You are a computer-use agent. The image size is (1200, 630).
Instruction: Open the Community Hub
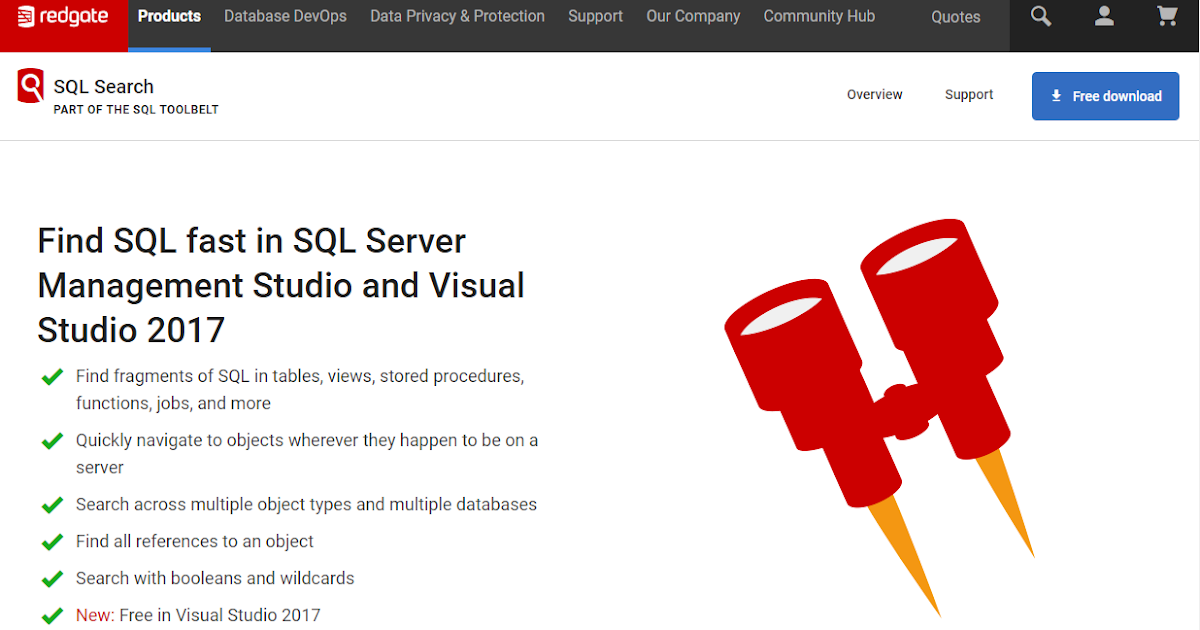819,16
